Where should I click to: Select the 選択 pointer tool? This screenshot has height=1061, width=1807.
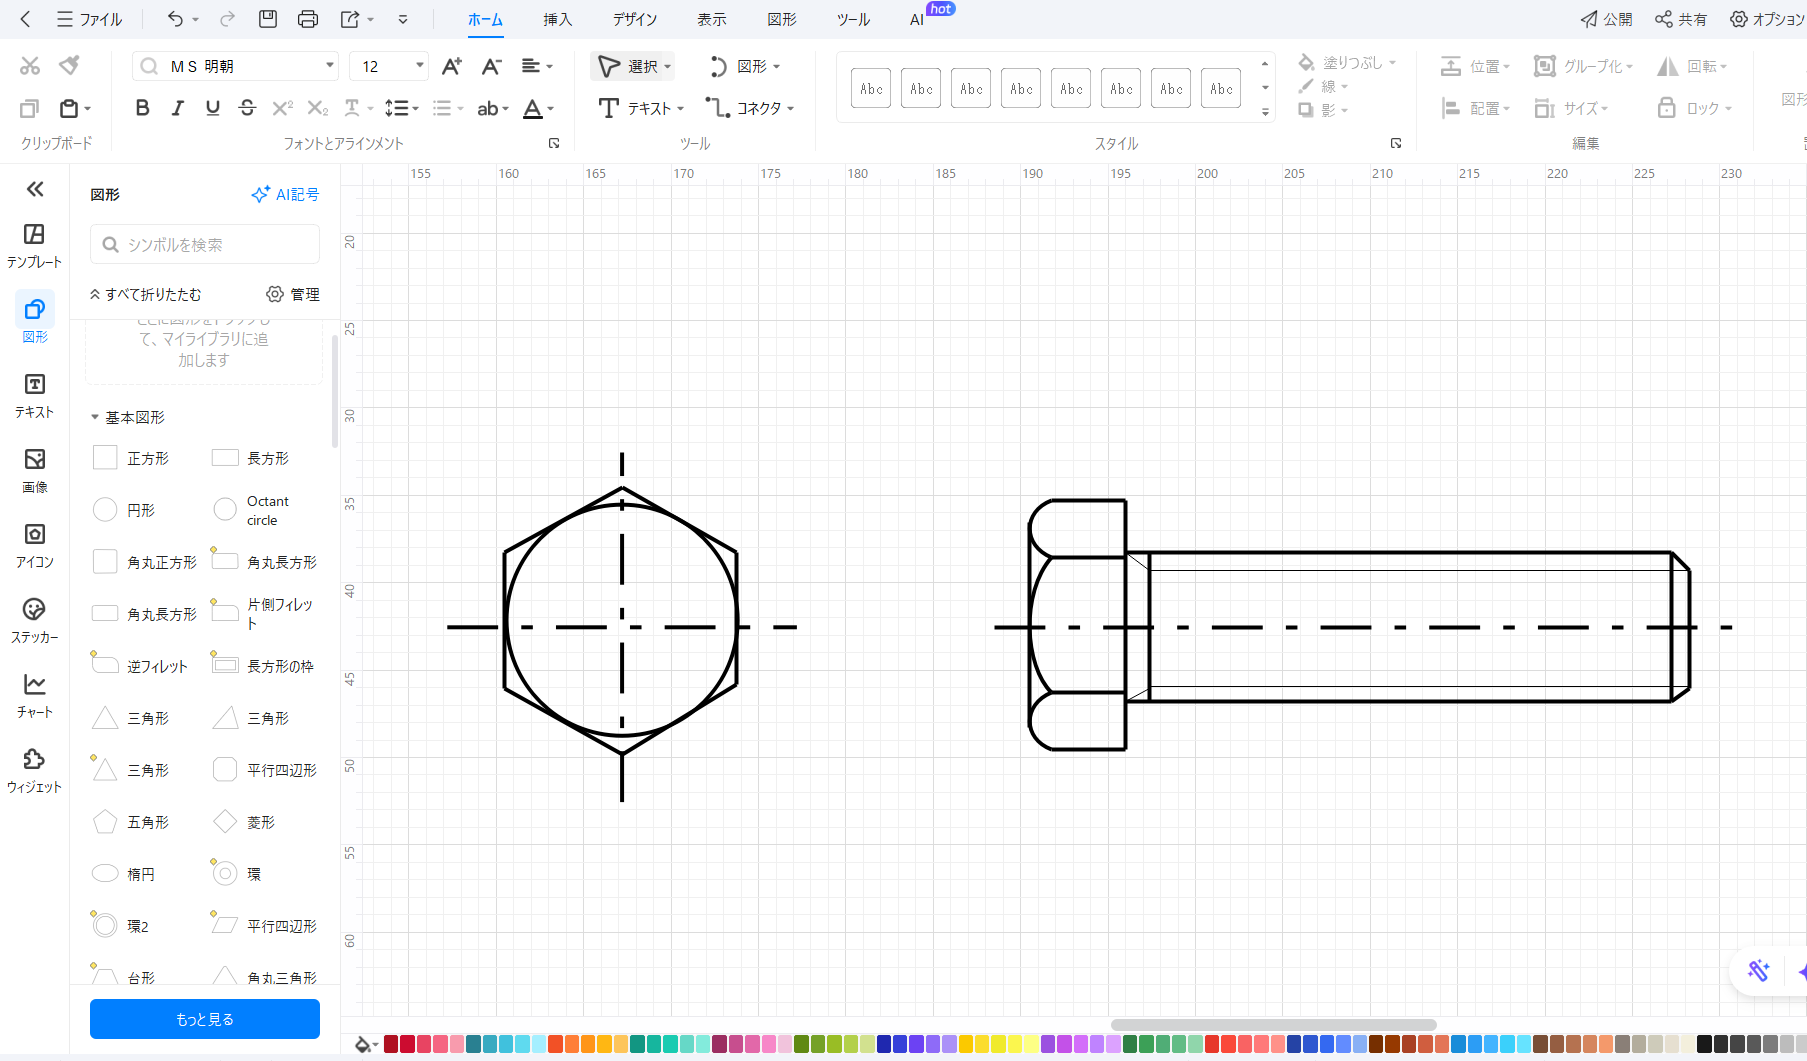pos(634,66)
